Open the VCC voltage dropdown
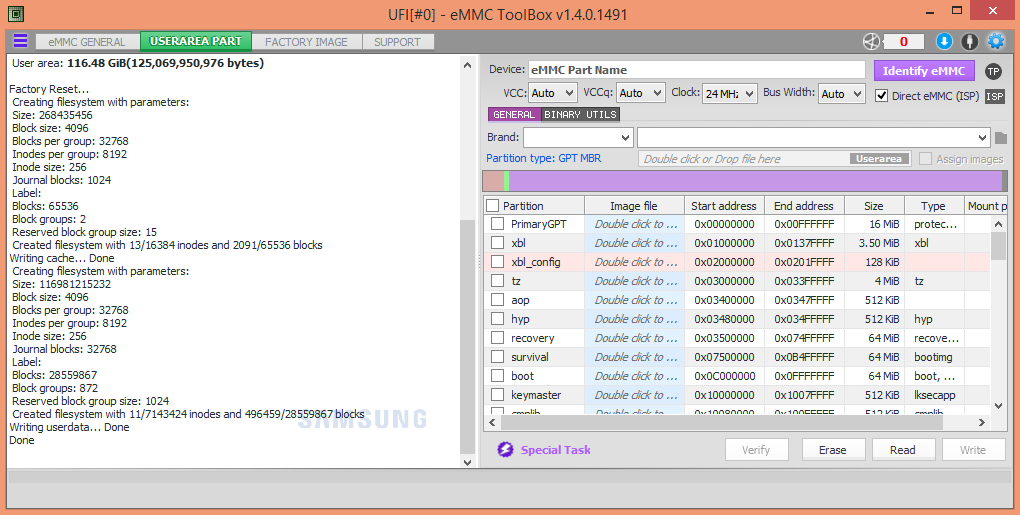 coord(552,93)
